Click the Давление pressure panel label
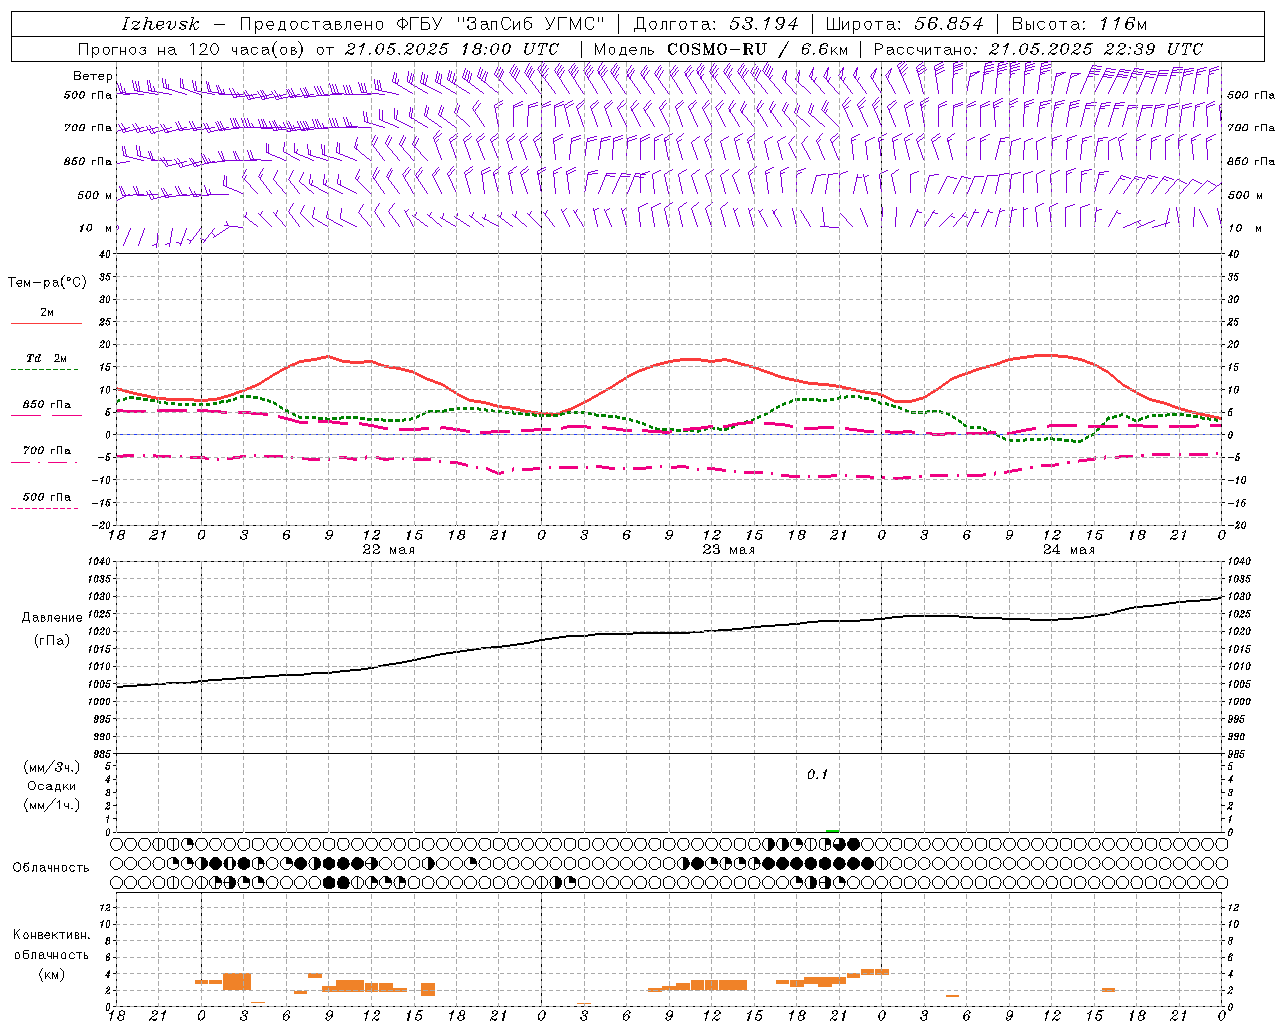 52,618
